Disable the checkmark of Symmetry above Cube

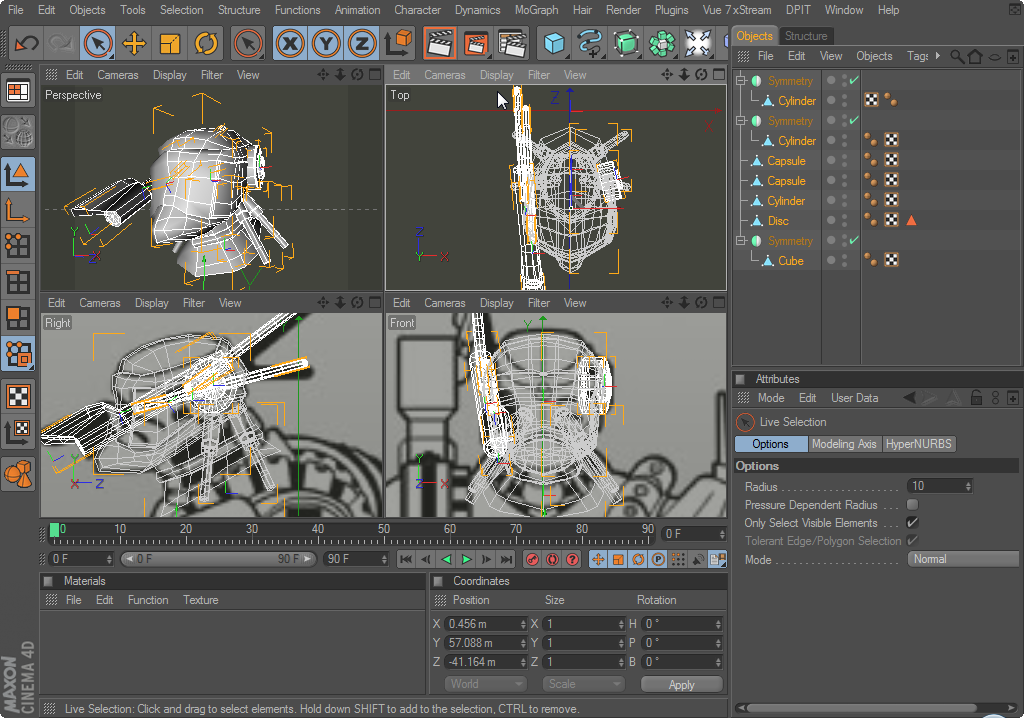[x=854, y=240]
